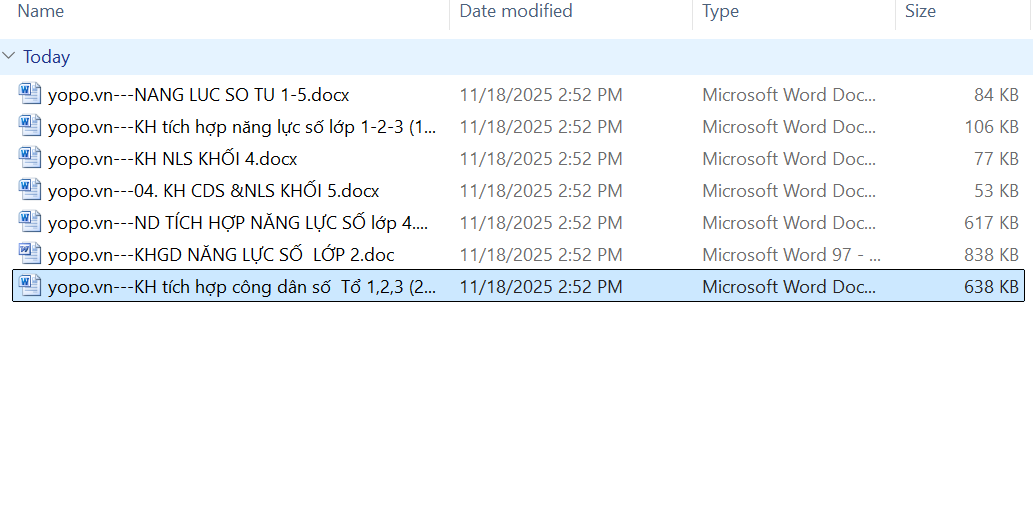Select file 04. KH CDS &NLS KHỐI 5.docx
Screen dimensions: 1033x505
tap(213, 191)
